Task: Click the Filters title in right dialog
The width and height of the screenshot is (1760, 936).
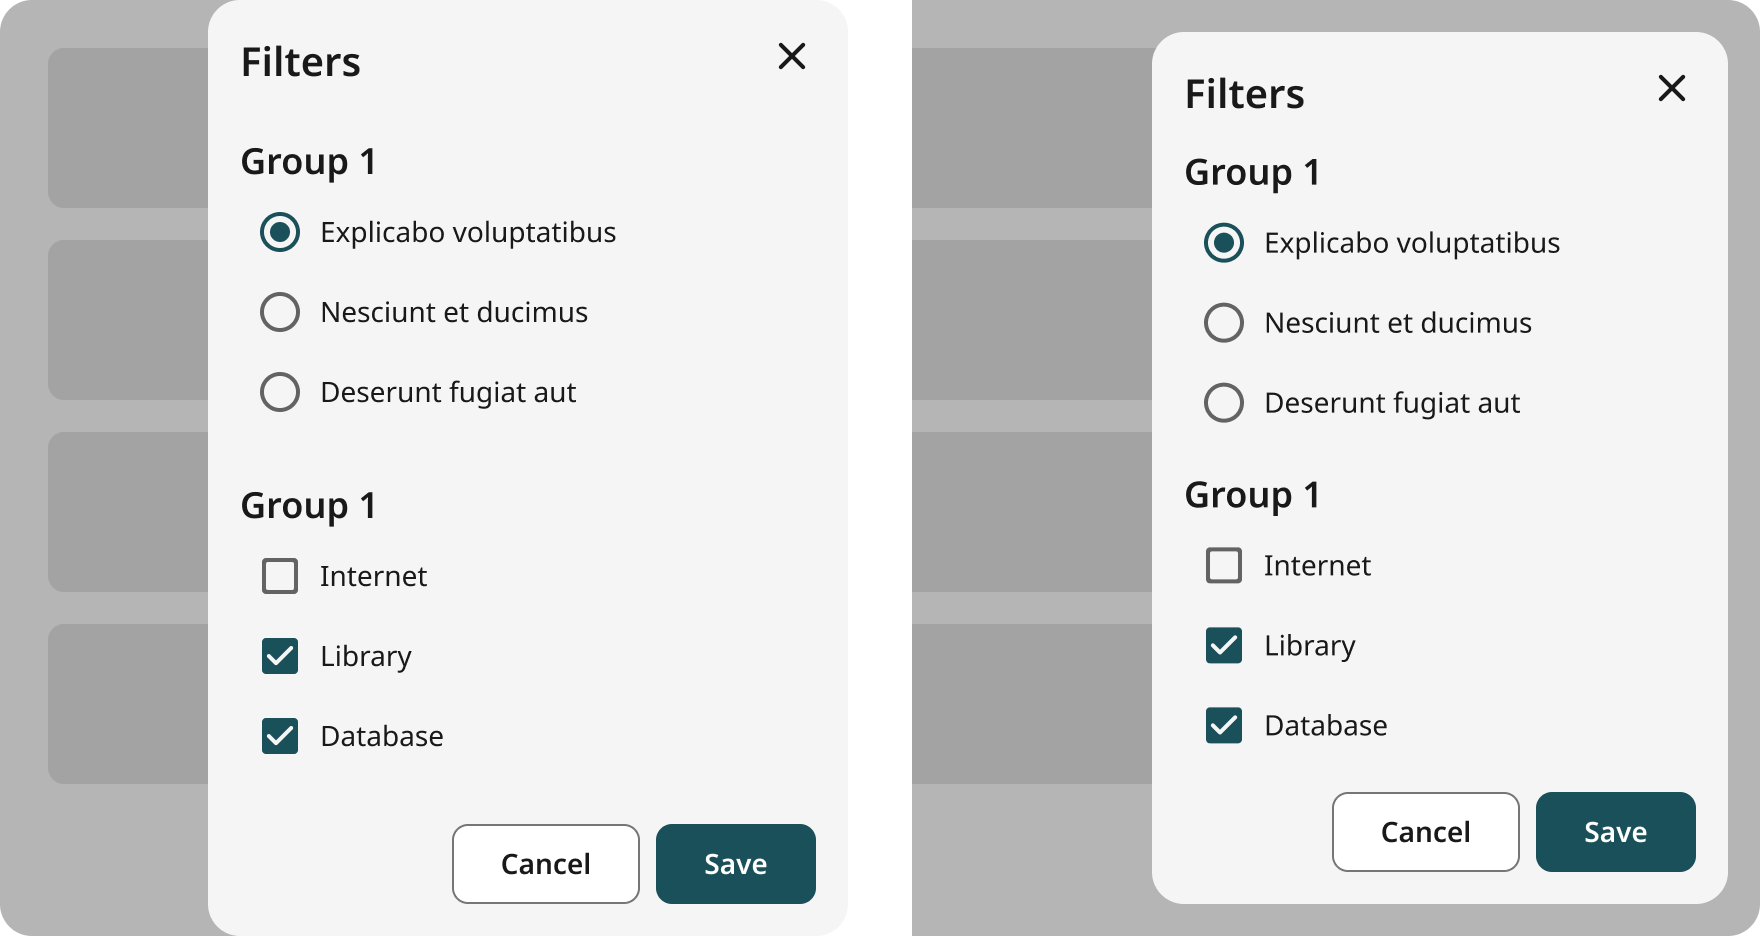Action: [1245, 94]
